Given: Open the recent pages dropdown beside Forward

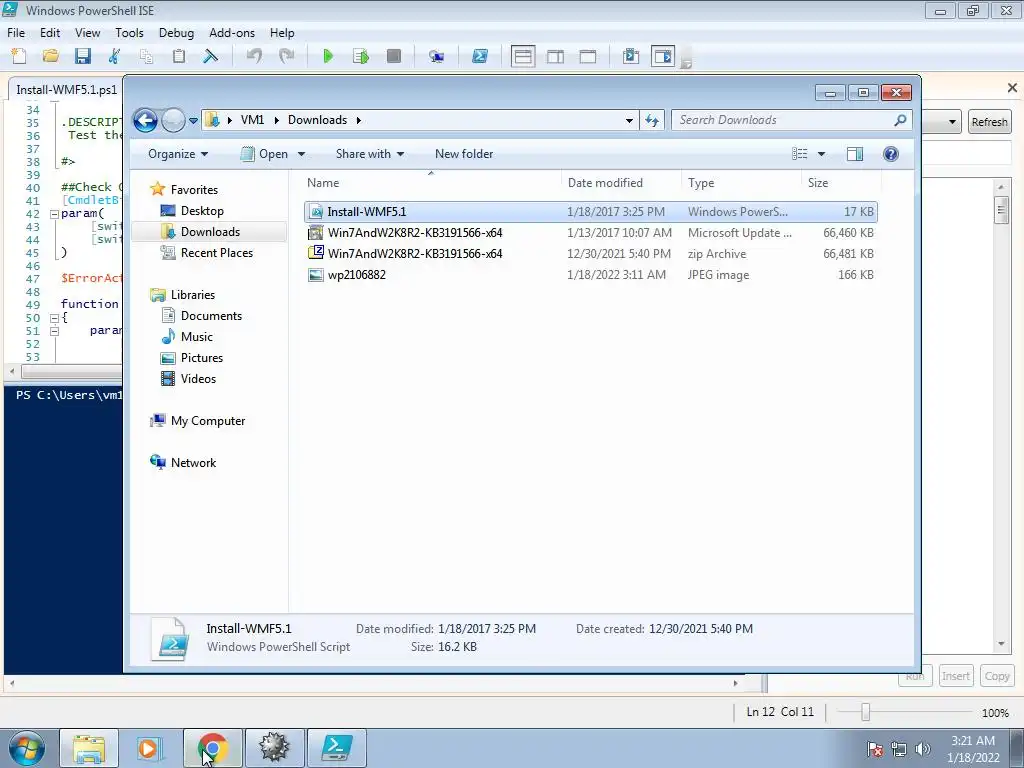Looking at the screenshot, I should tap(193, 120).
